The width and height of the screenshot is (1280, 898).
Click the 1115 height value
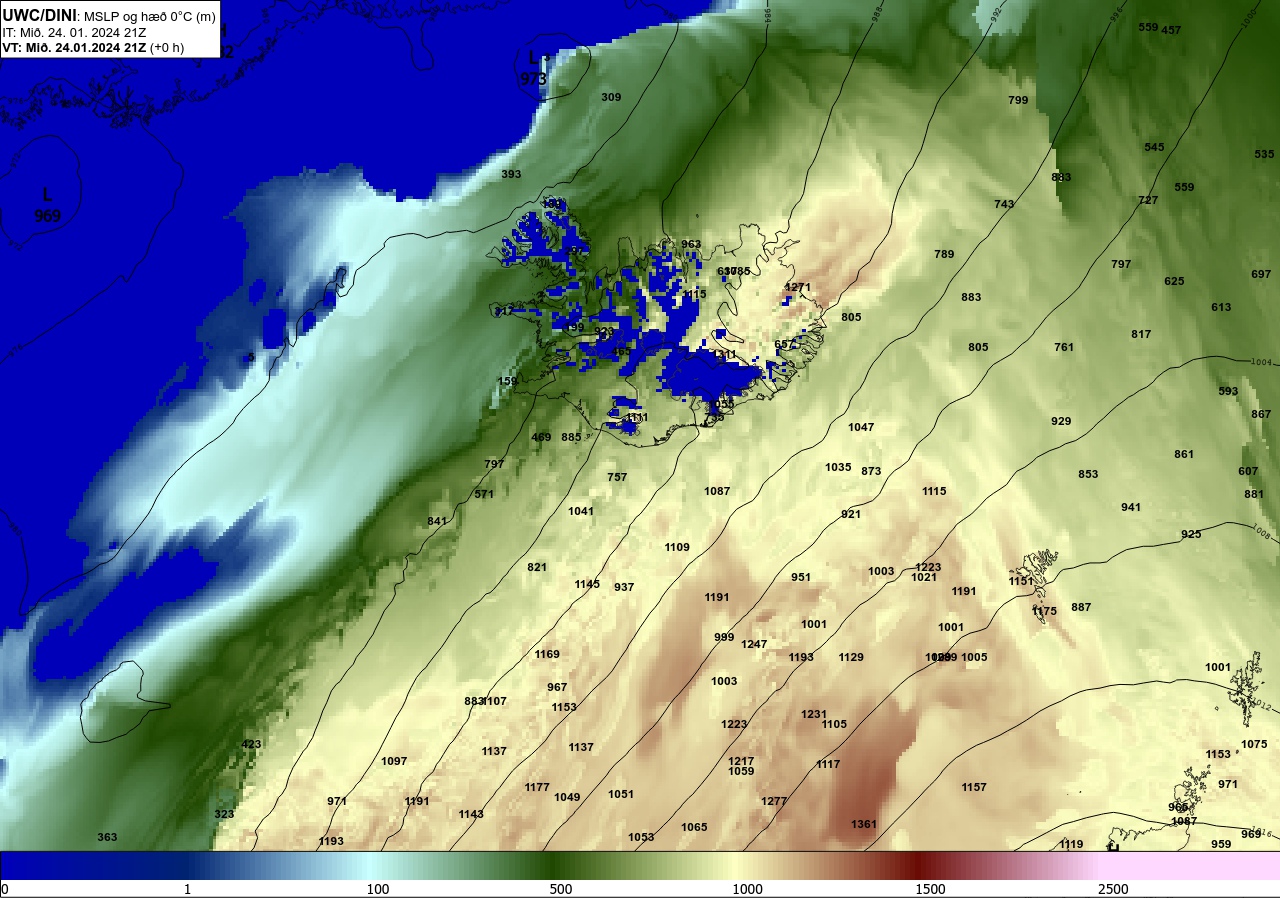(934, 491)
